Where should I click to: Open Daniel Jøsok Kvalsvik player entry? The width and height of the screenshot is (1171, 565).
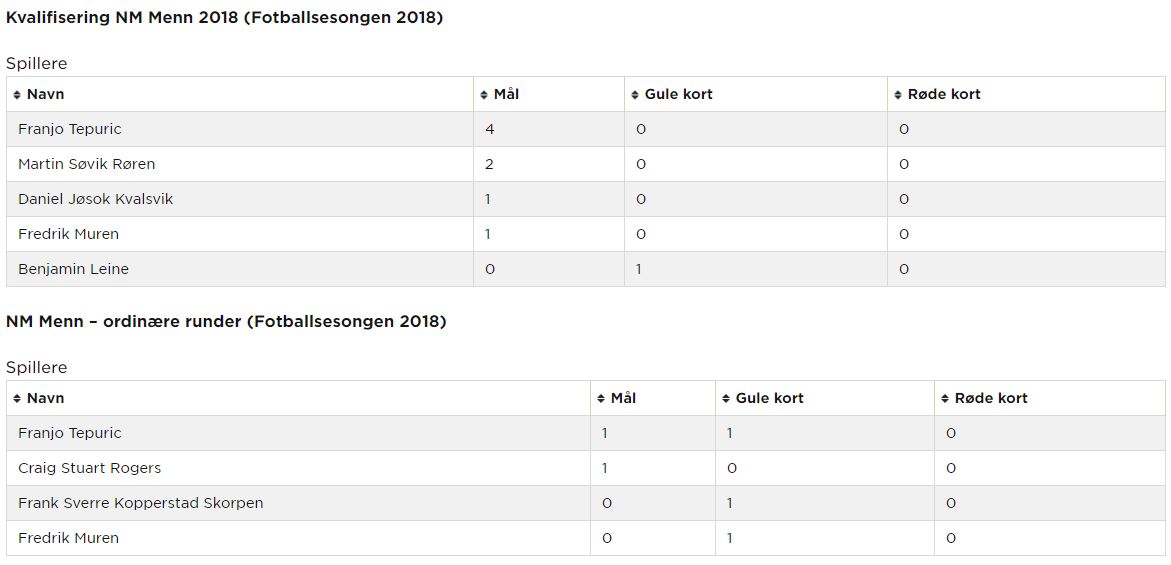(96, 199)
